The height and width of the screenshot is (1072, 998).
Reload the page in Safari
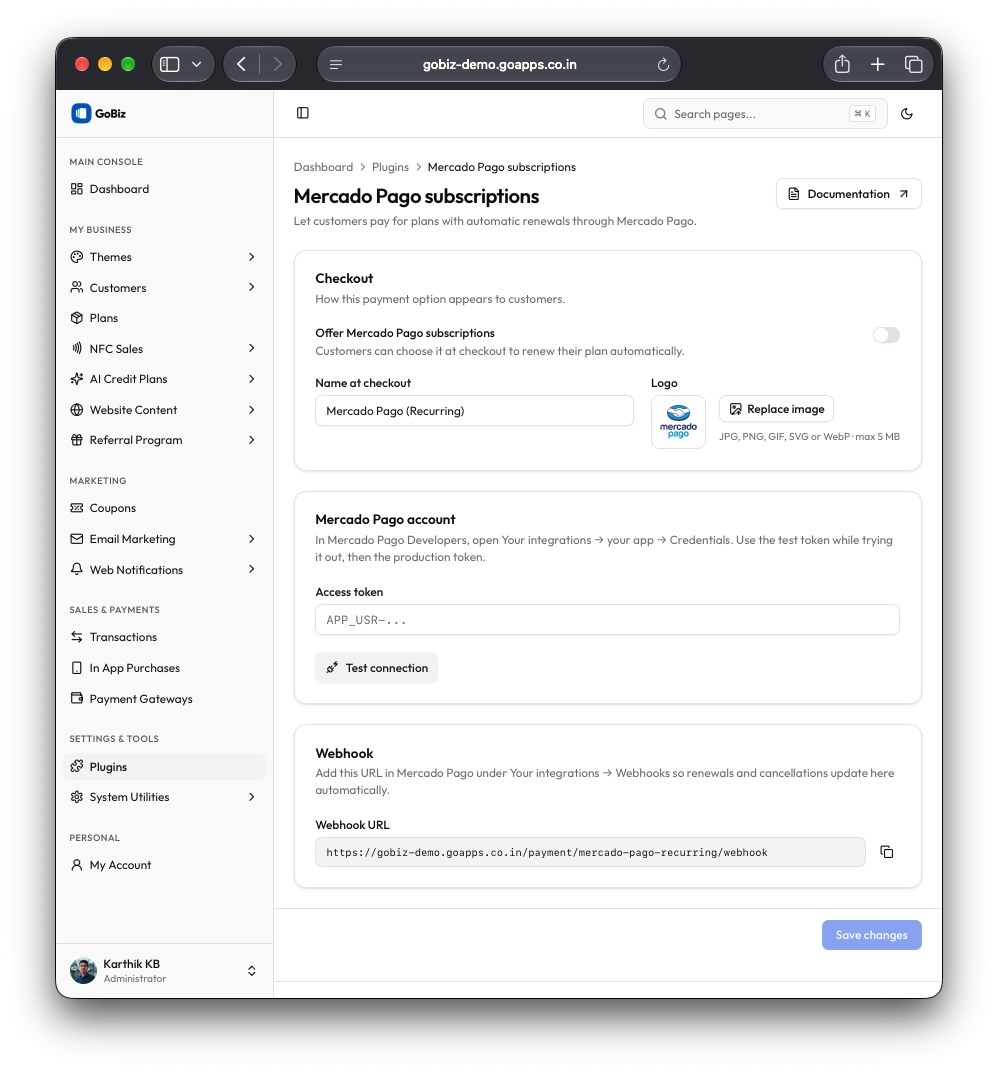[662, 65]
